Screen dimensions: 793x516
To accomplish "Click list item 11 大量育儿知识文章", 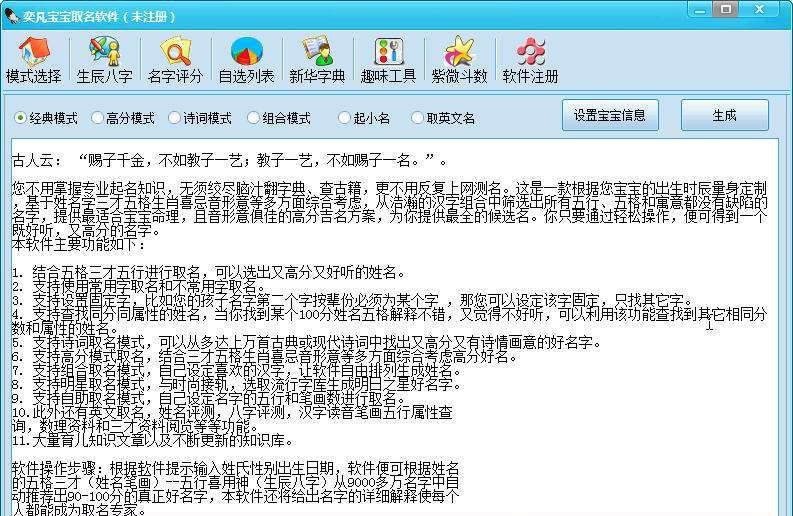I will tap(153, 441).
